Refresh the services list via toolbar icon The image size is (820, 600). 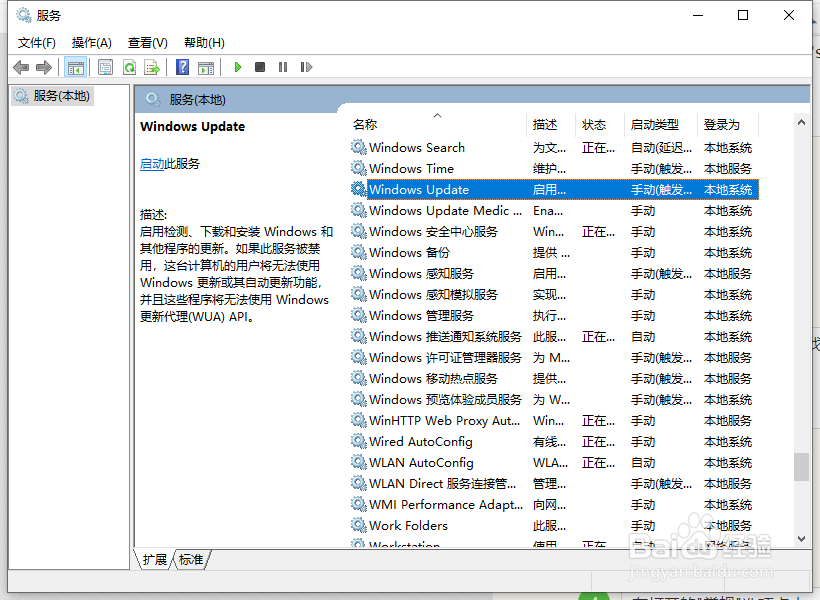(x=129, y=67)
